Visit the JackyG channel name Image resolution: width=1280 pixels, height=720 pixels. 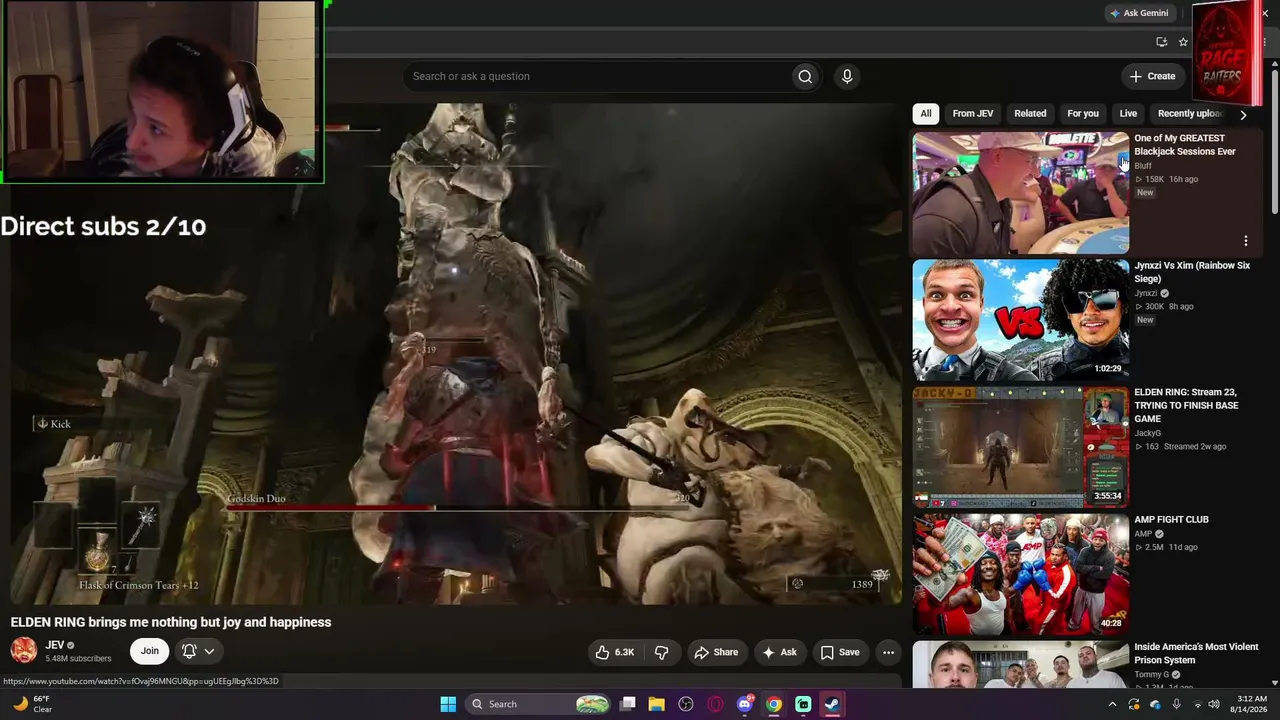(x=1147, y=433)
